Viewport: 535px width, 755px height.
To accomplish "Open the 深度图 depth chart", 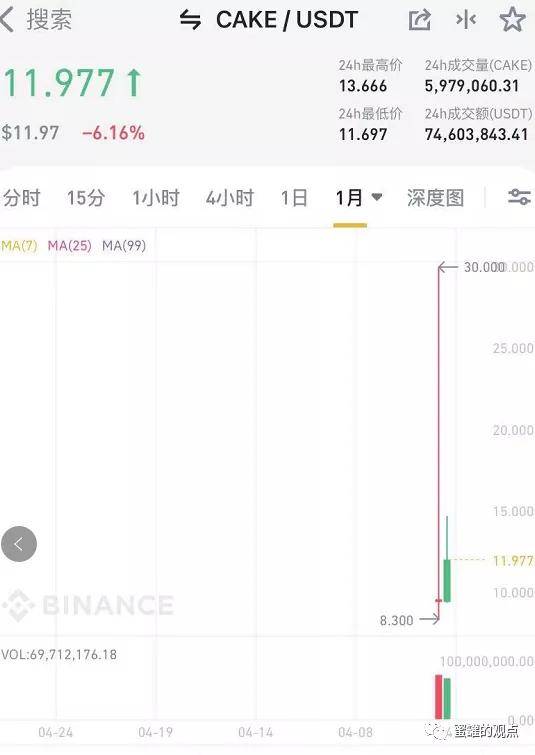I will (435, 198).
